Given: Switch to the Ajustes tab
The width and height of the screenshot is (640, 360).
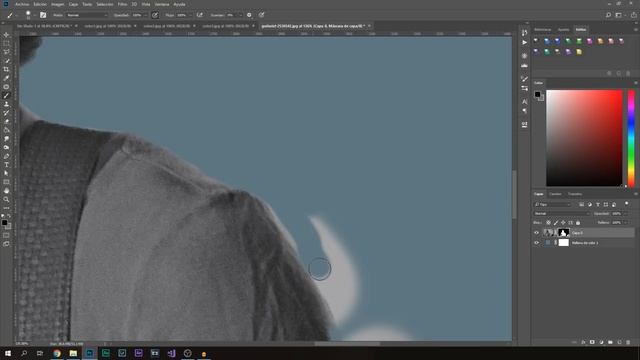Looking at the screenshot, I should point(563,29).
